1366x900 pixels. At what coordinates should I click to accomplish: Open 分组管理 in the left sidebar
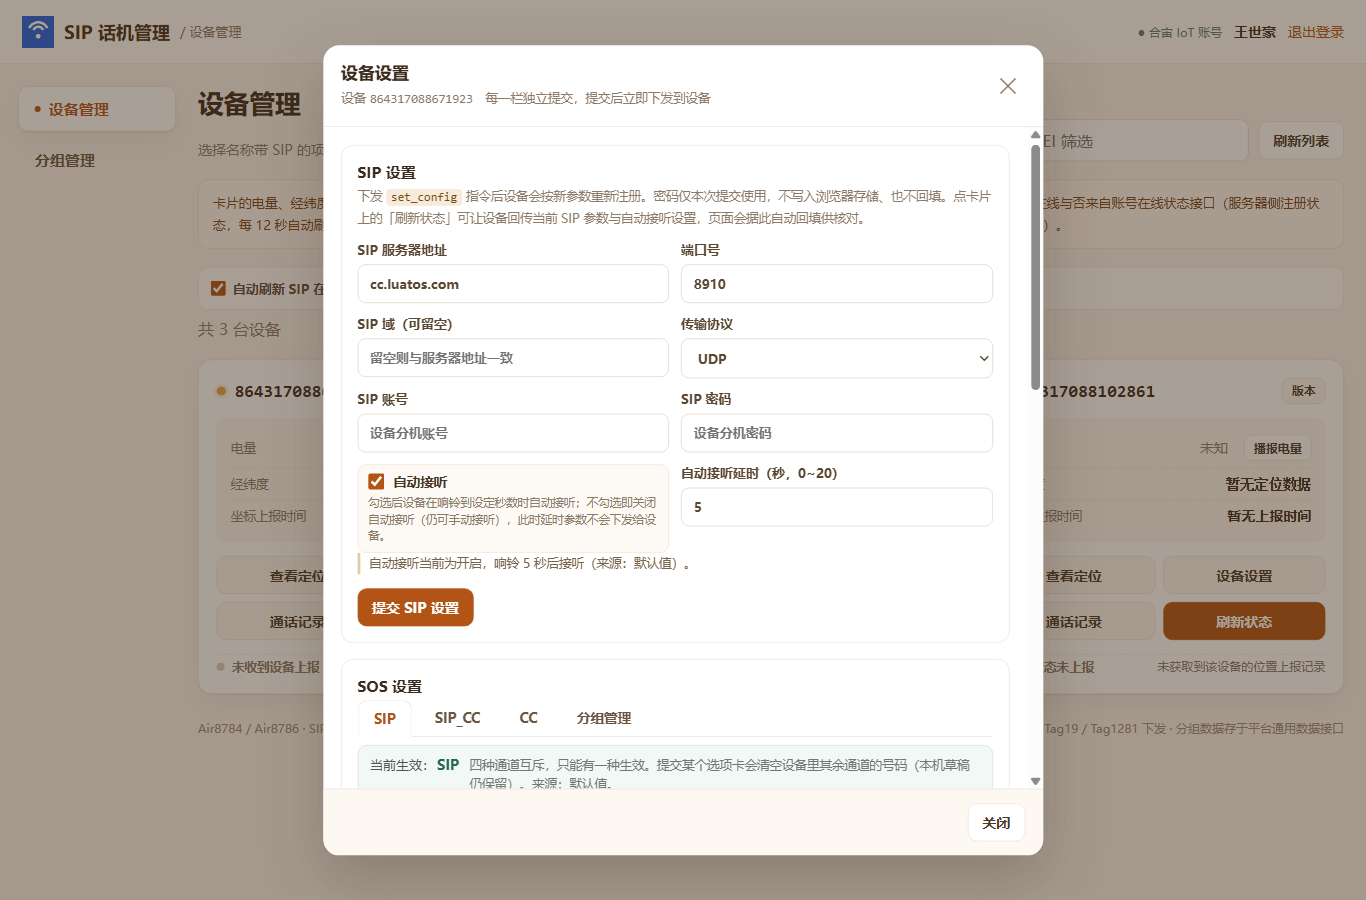tap(97, 160)
